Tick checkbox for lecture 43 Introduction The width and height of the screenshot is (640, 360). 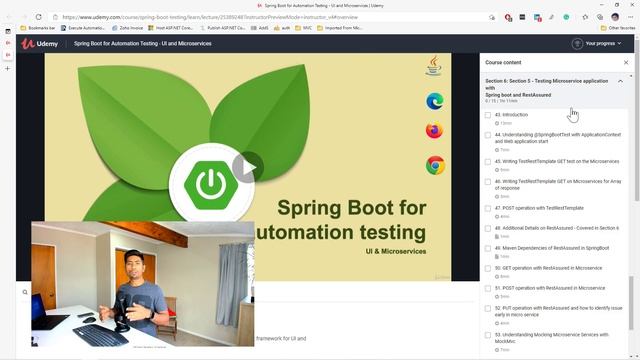488,115
